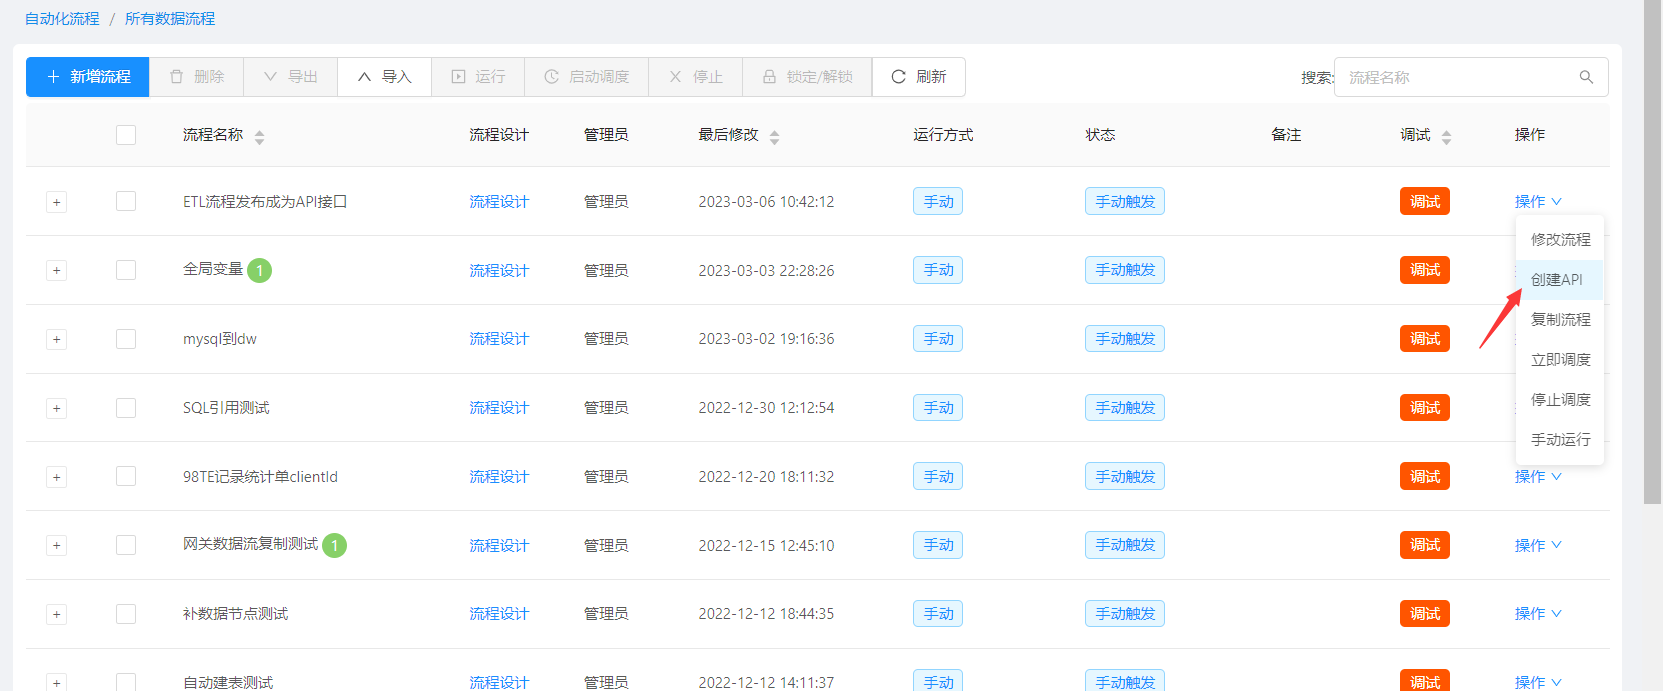Click 手动 tag in the mysql到dw row
The width and height of the screenshot is (1663, 691).
(x=938, y=339)
